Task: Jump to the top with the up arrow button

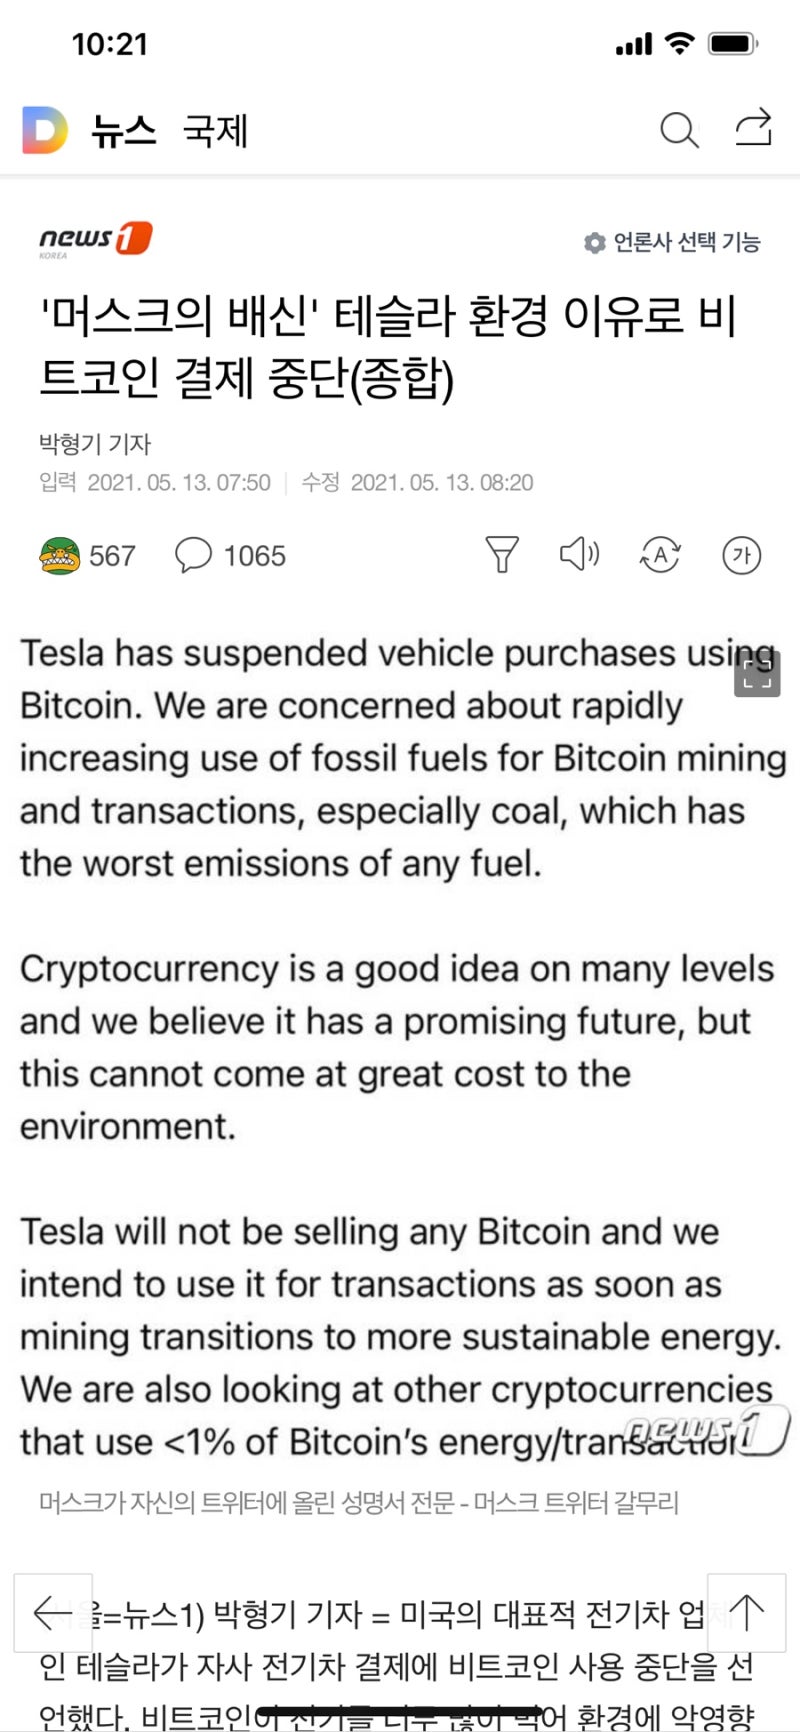Action: click(746, 1612)
